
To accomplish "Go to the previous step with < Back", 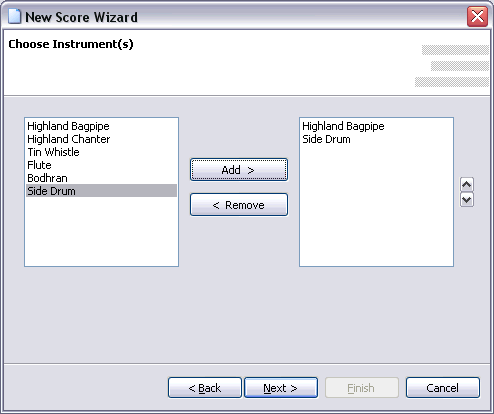I will 205,388.
